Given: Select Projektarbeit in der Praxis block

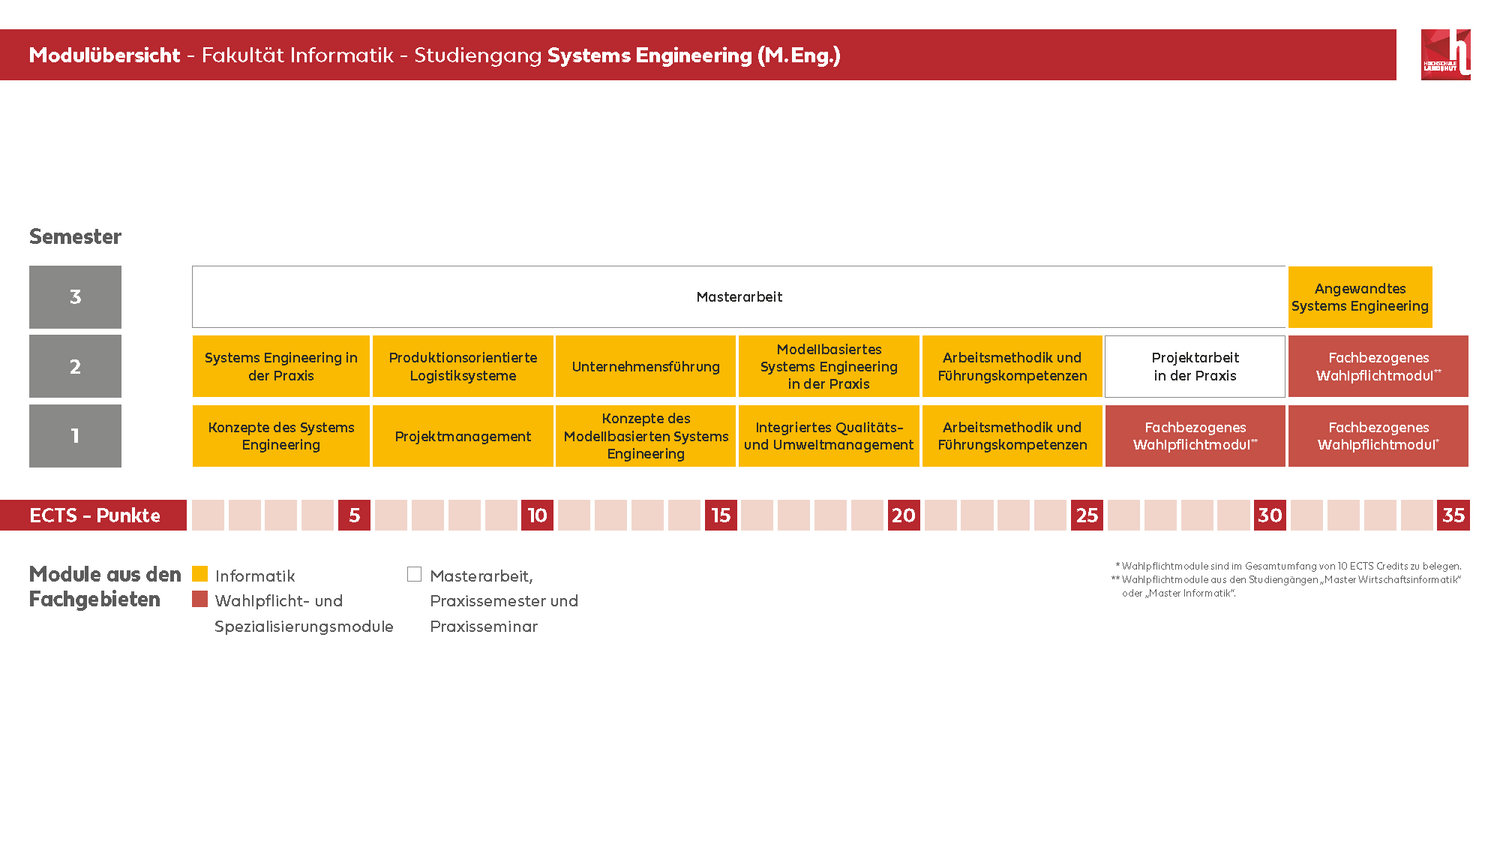Looking at the screenshot, I should 1195,366.
